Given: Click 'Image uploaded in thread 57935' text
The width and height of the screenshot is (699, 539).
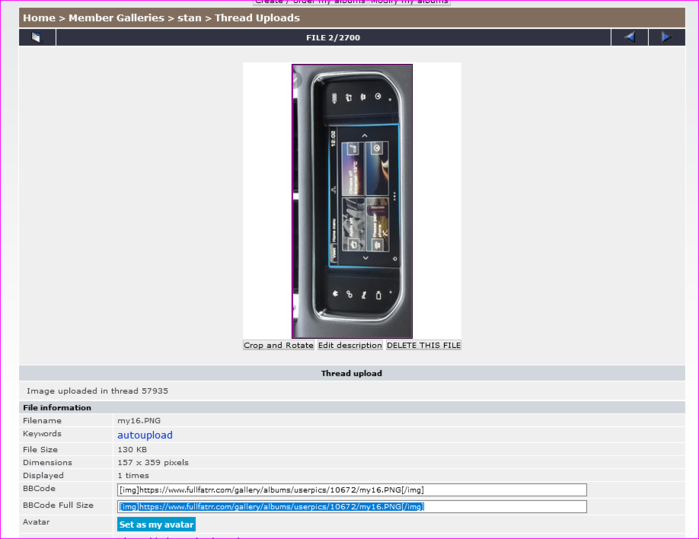Looking at the screenshot, I should pyautogui.click(x=98, y=391).
